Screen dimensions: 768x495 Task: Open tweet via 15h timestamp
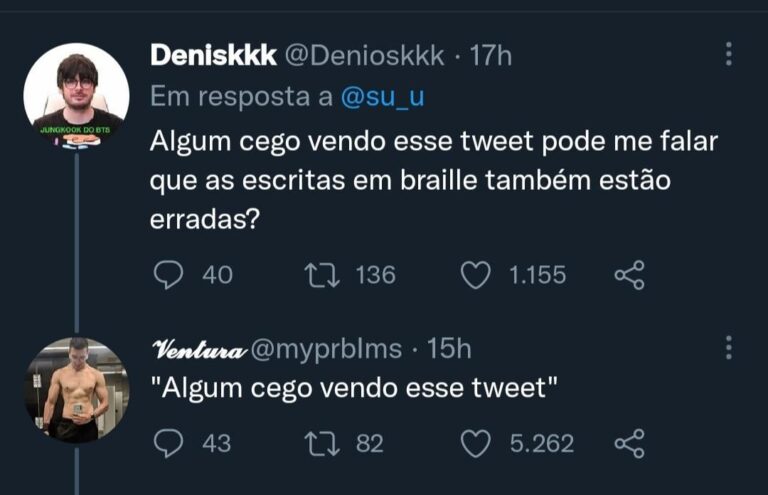449,348
